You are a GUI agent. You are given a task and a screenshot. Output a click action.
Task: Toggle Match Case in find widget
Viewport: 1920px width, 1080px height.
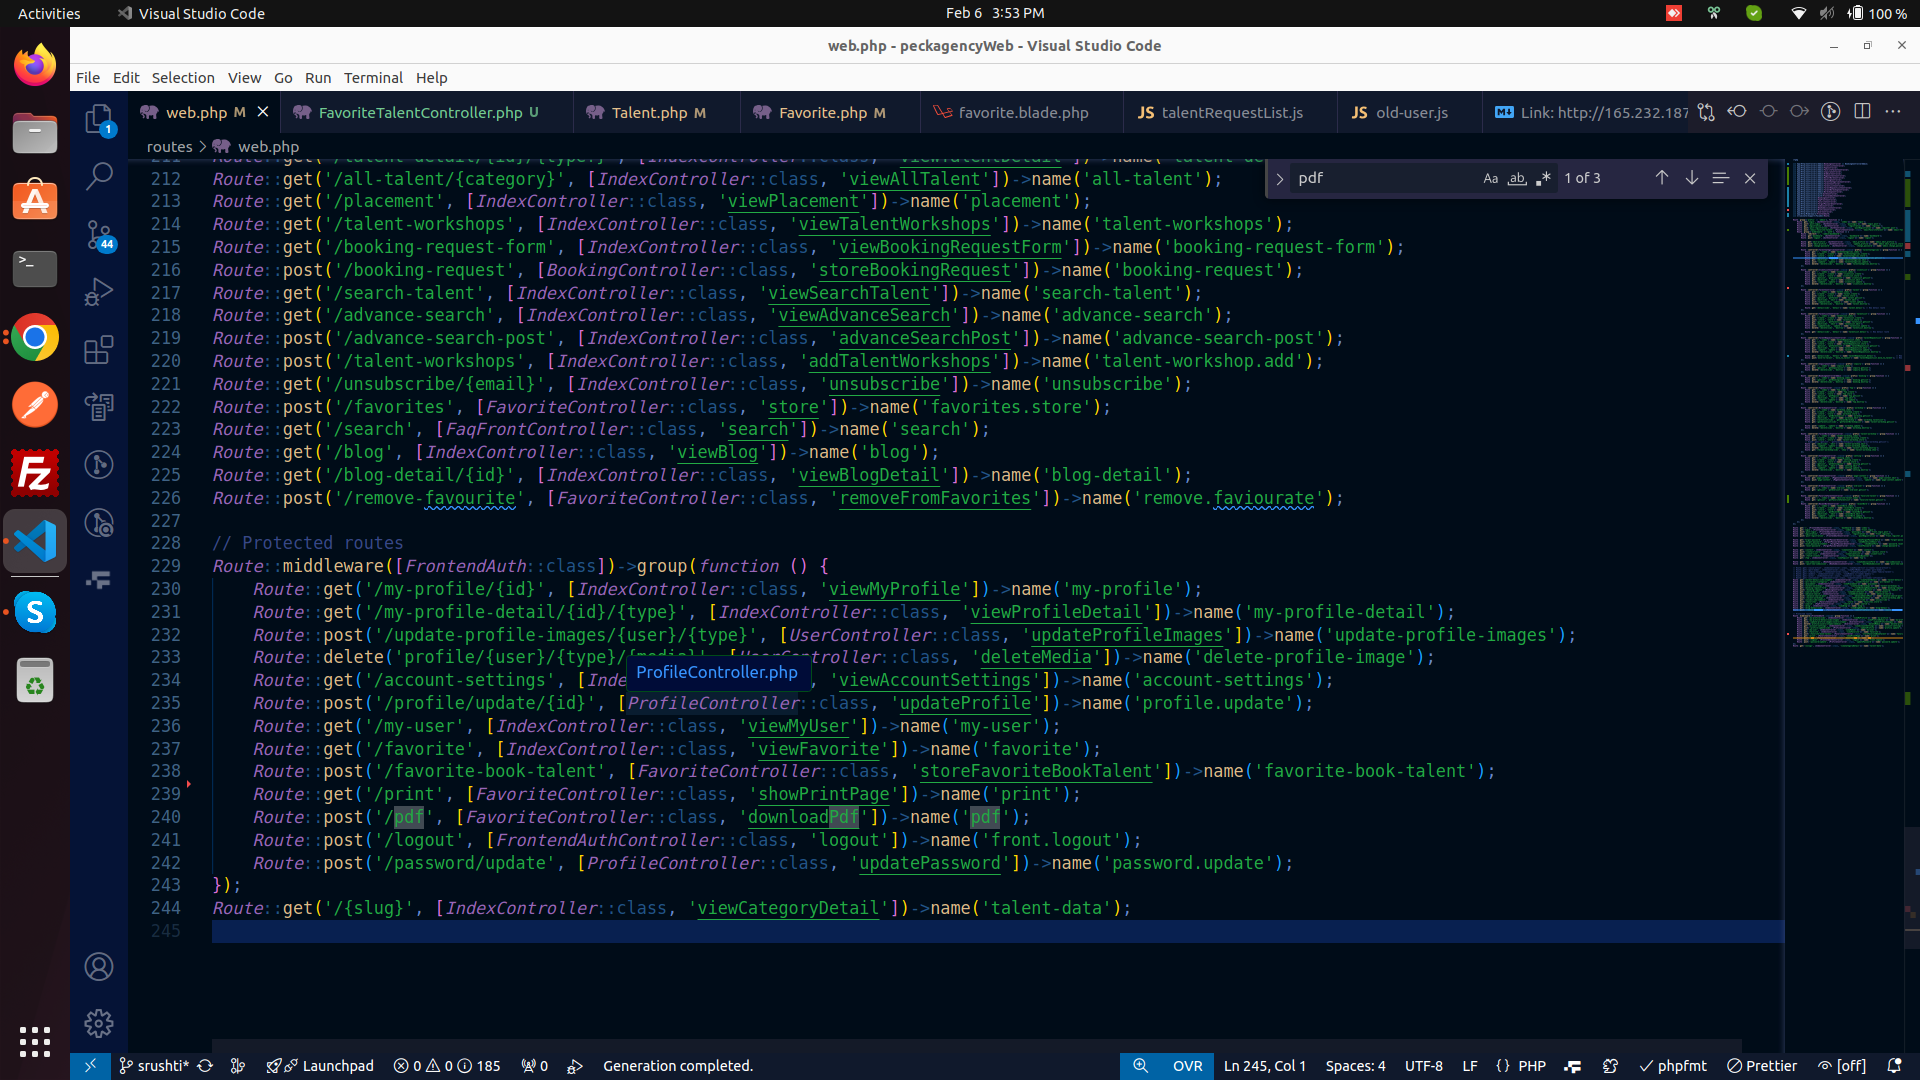[1490, 178]
